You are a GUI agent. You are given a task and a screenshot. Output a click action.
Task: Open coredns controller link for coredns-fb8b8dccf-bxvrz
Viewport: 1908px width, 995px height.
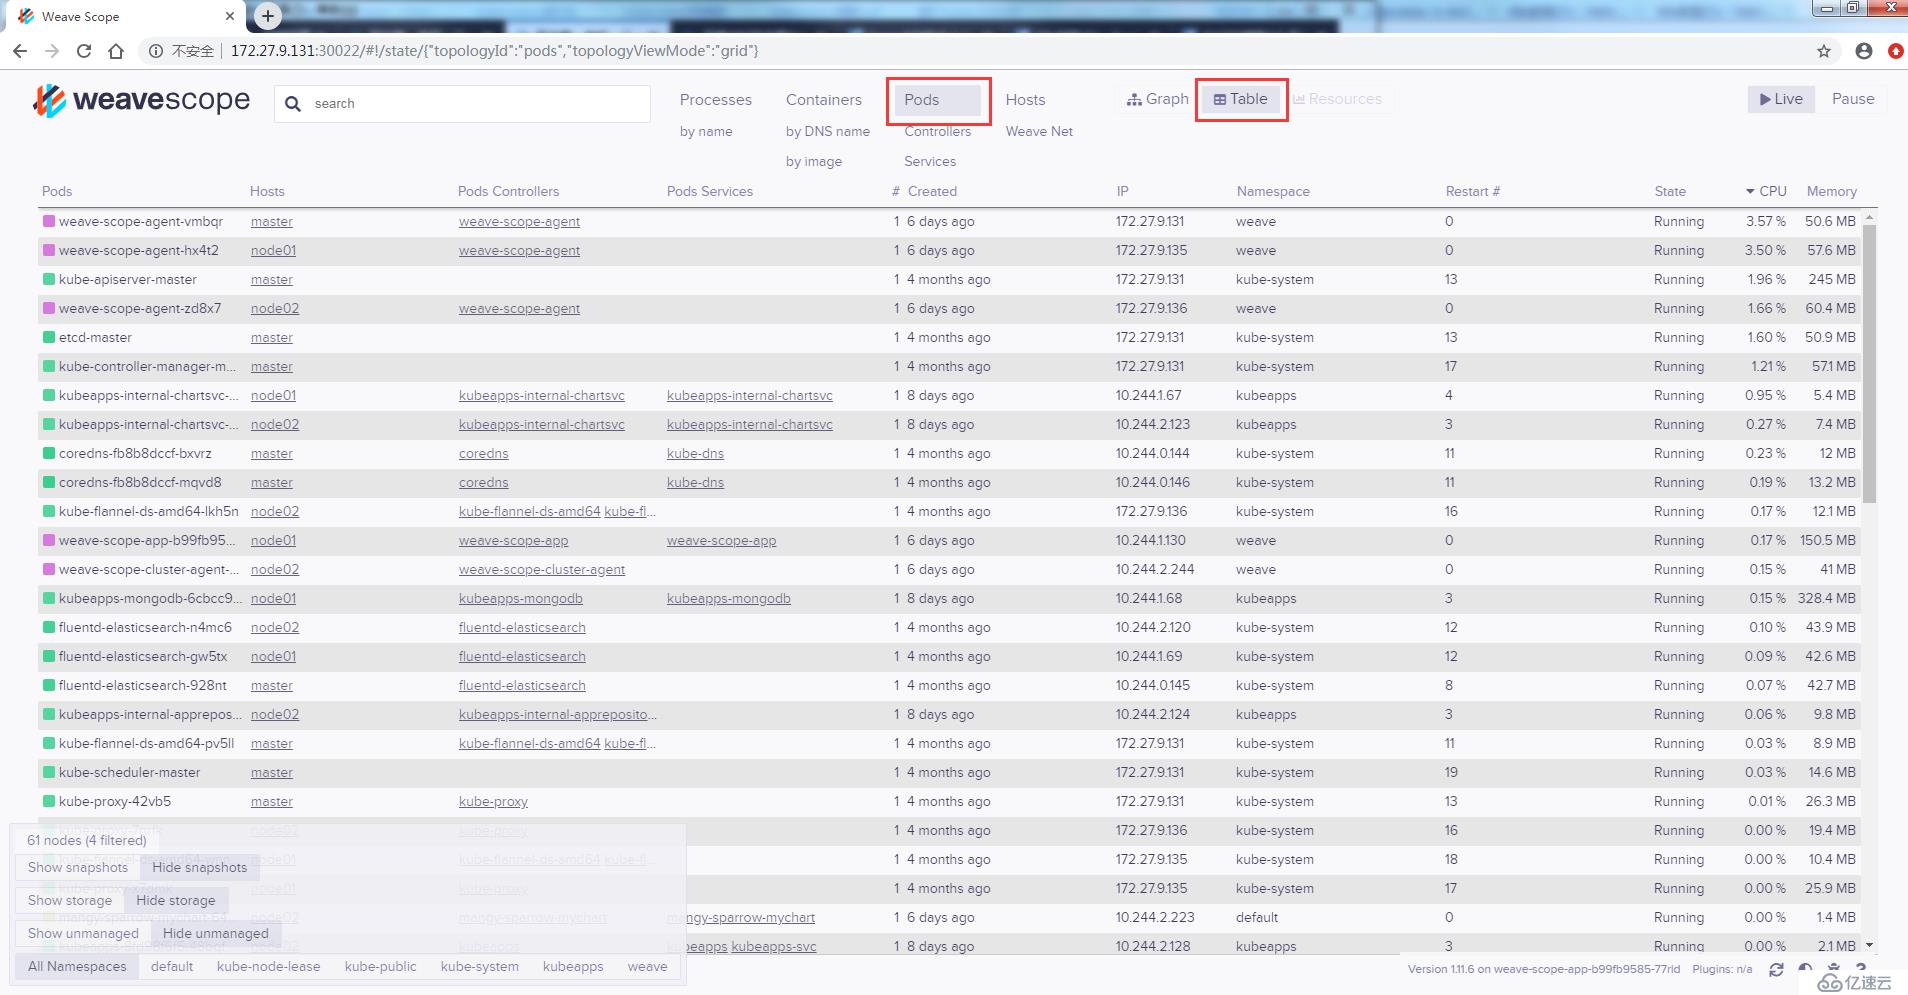[x=484, y=453]
